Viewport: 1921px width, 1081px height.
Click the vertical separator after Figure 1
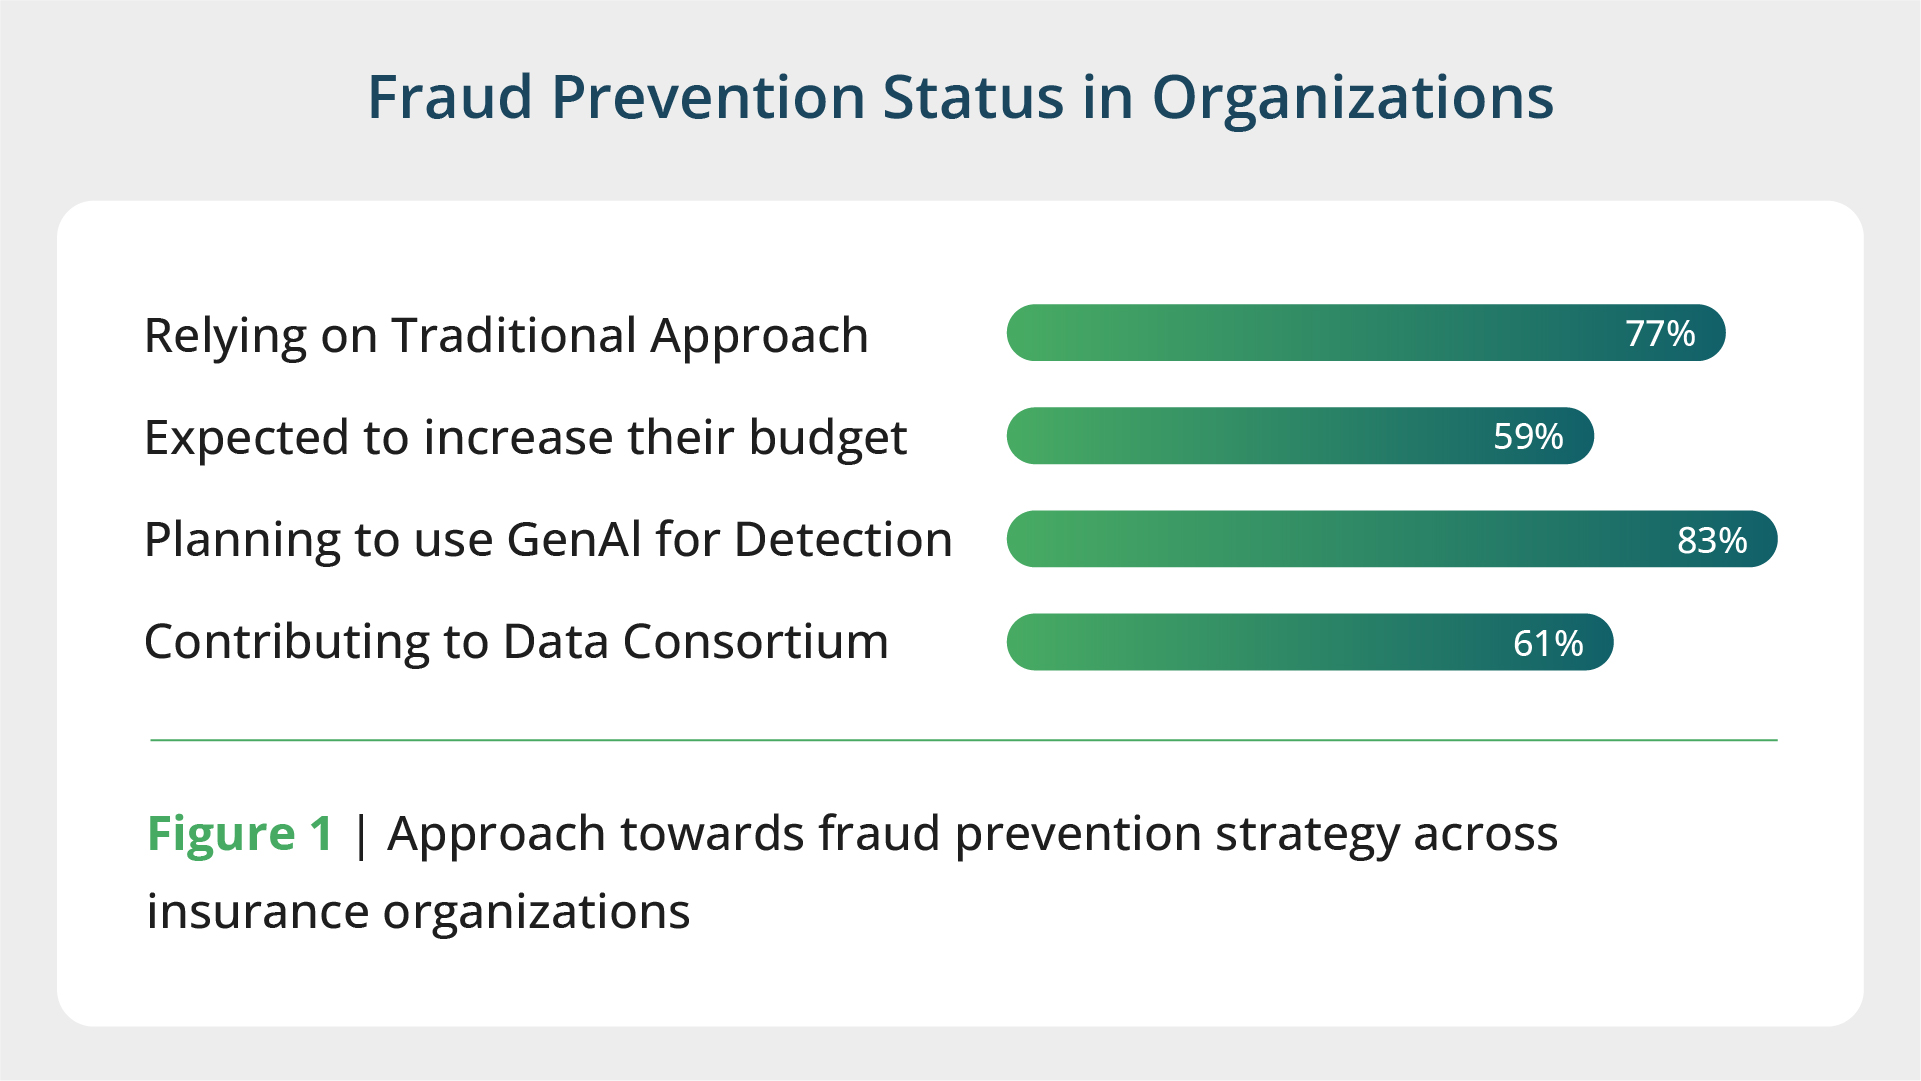click(x=361, y=834)
